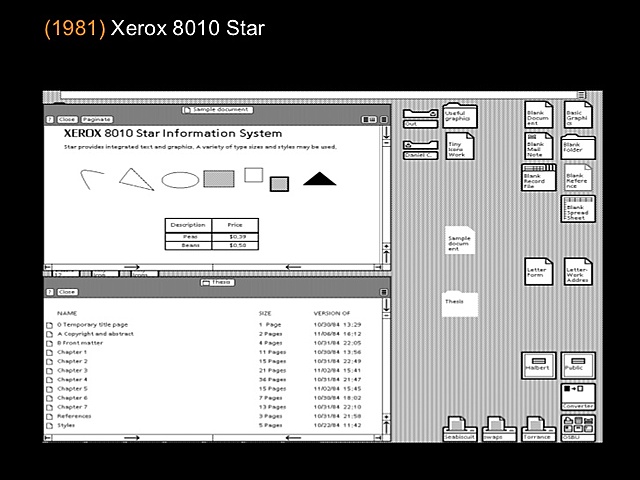The height and width of the screenshot is (480, 640).
Task: Select the Blank Mail Note icon
Action: coord(538,146)
